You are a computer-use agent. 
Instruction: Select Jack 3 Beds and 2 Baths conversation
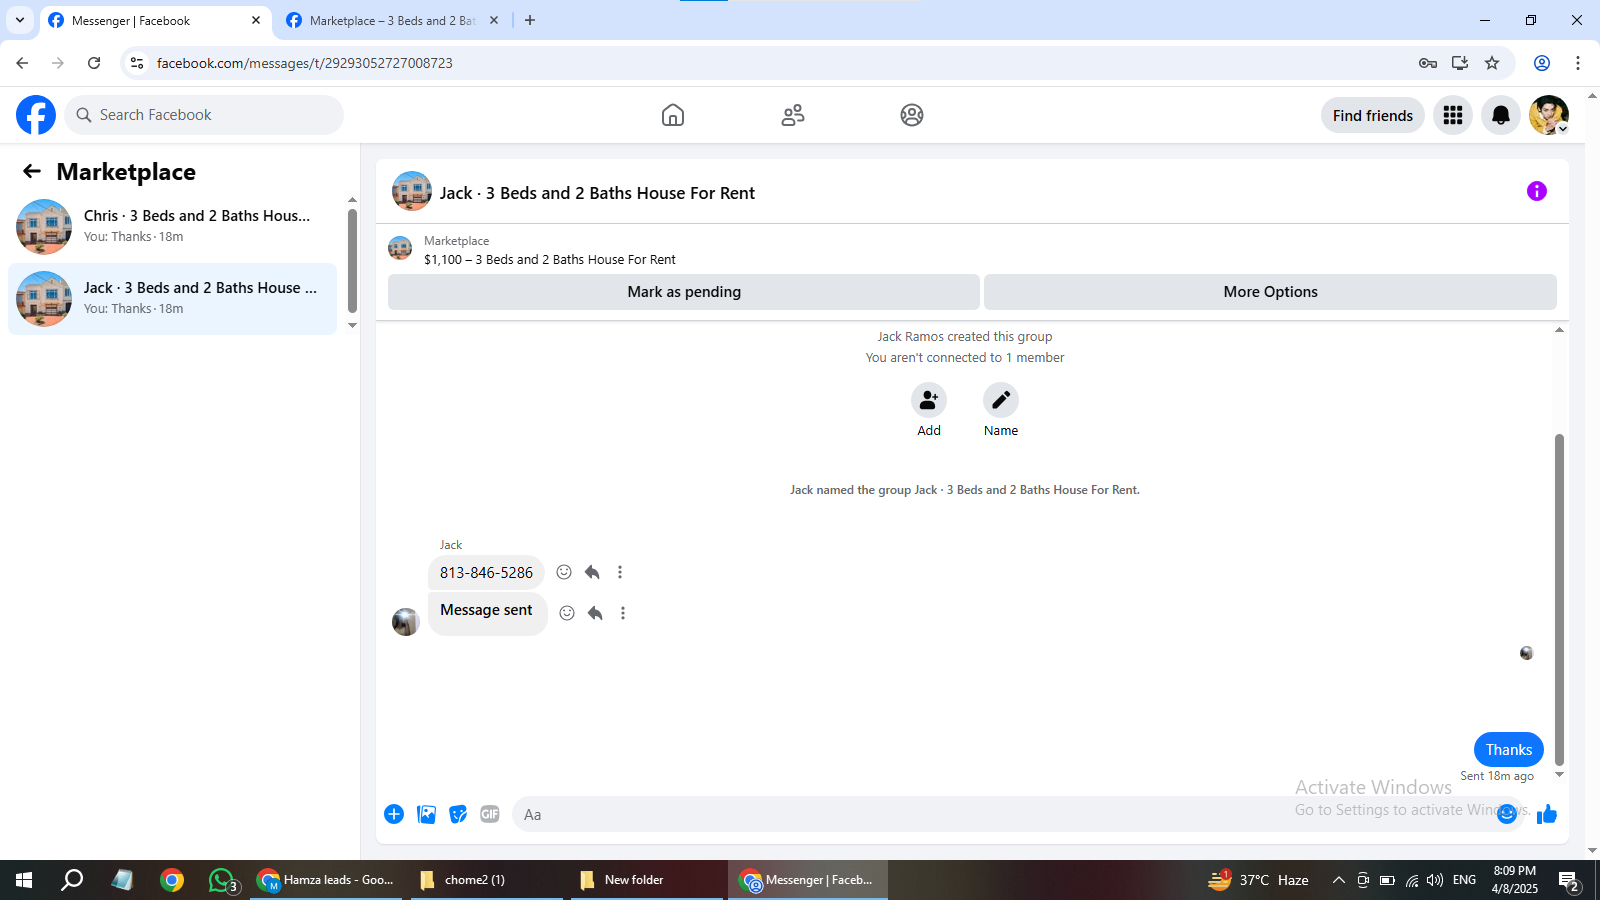172,299
